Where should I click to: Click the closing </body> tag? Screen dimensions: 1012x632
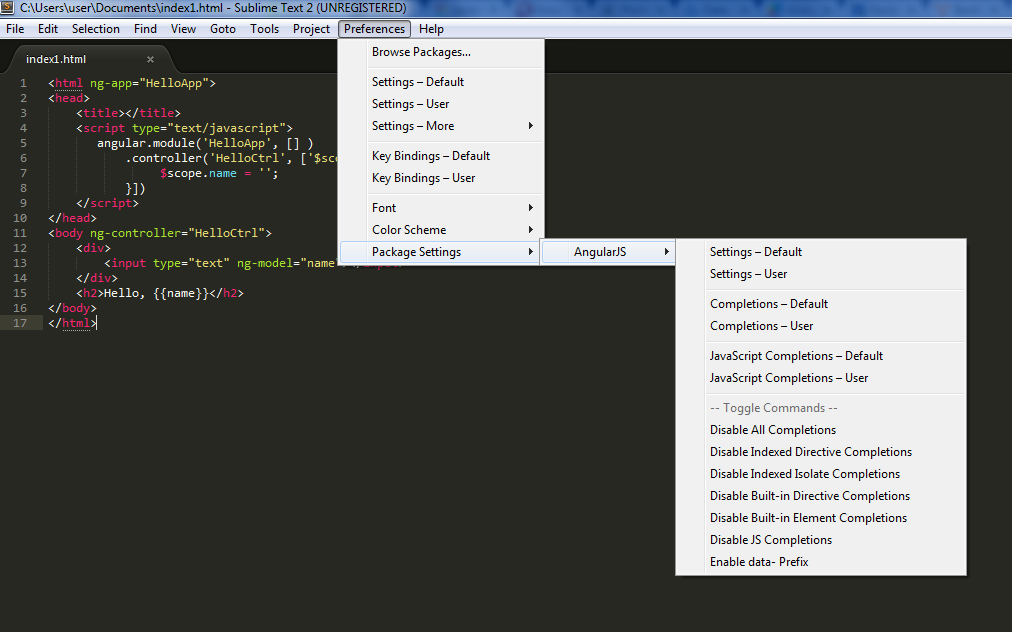tap(72, 308)
